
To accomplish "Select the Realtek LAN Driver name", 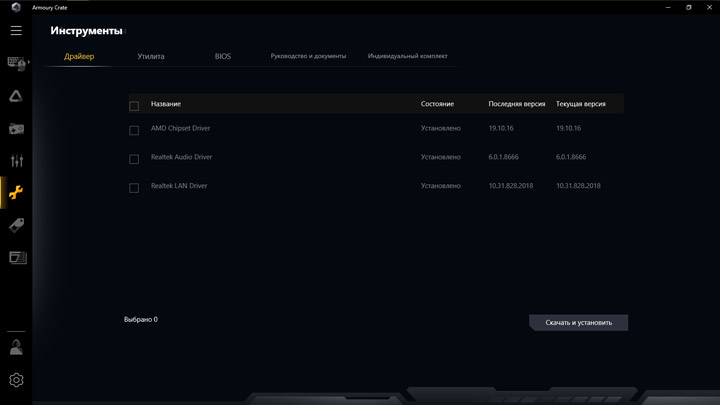I will tap(179, 186).
